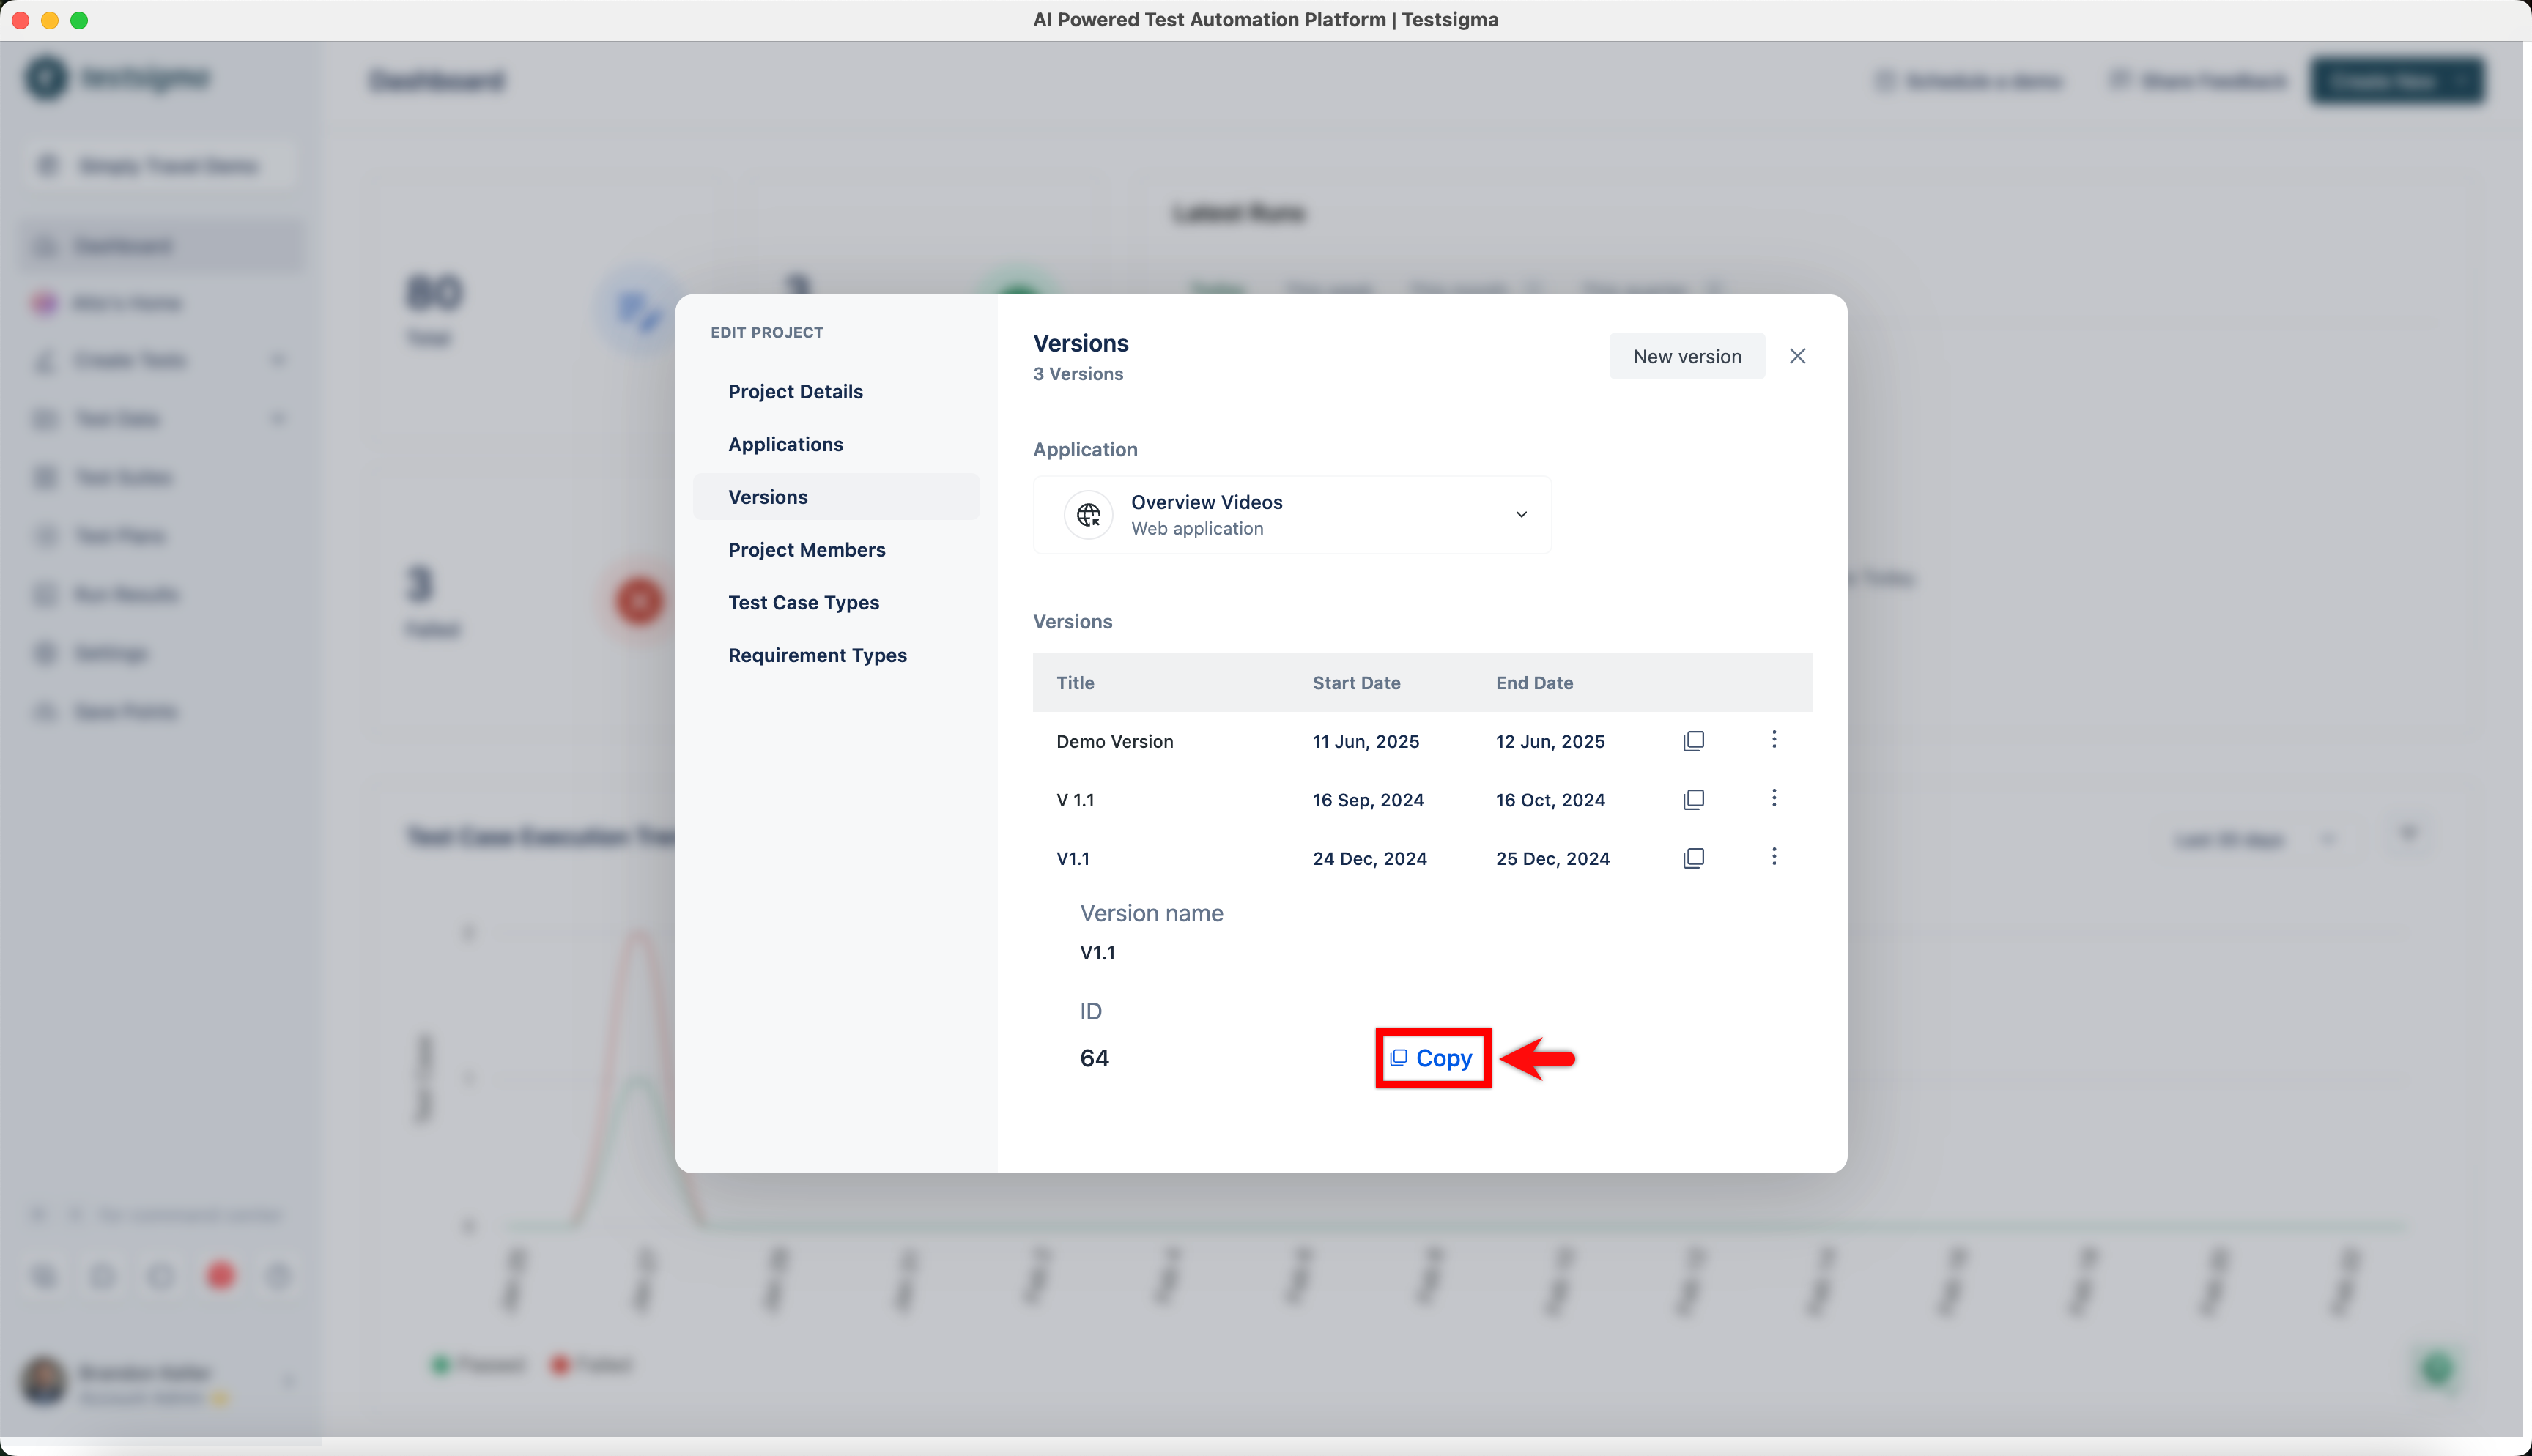2532x1456 pixels.
Task: Switch to Applications section
Action: (x=785, y=444)
